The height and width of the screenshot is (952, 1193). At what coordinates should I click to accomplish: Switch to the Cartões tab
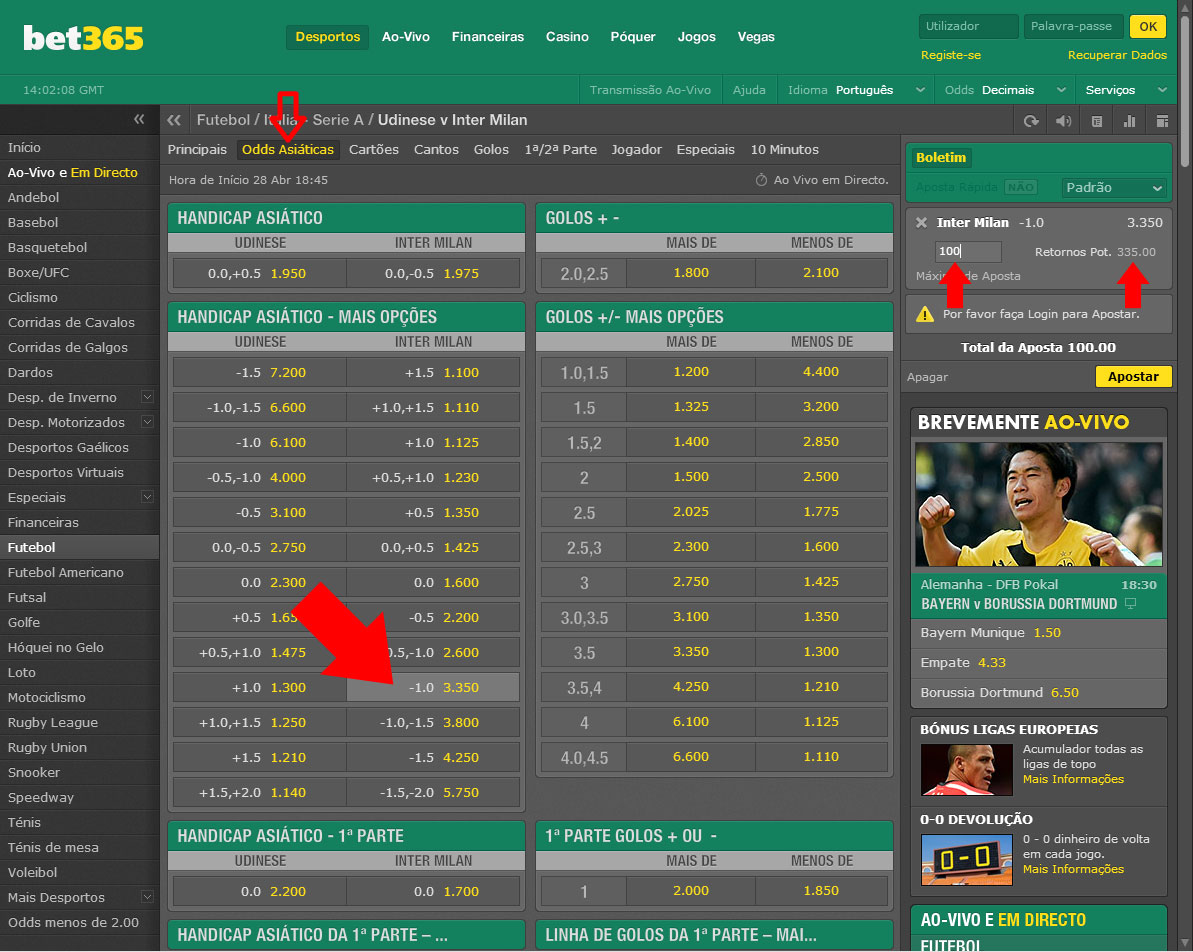click(374, 149)
